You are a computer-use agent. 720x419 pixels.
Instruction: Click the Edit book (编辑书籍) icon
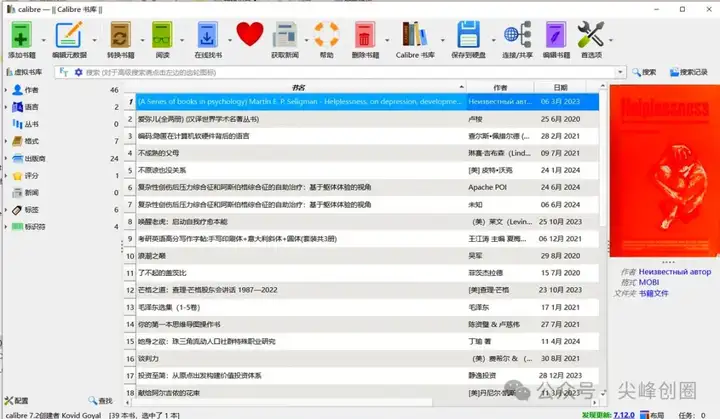[x=556, y=34]
